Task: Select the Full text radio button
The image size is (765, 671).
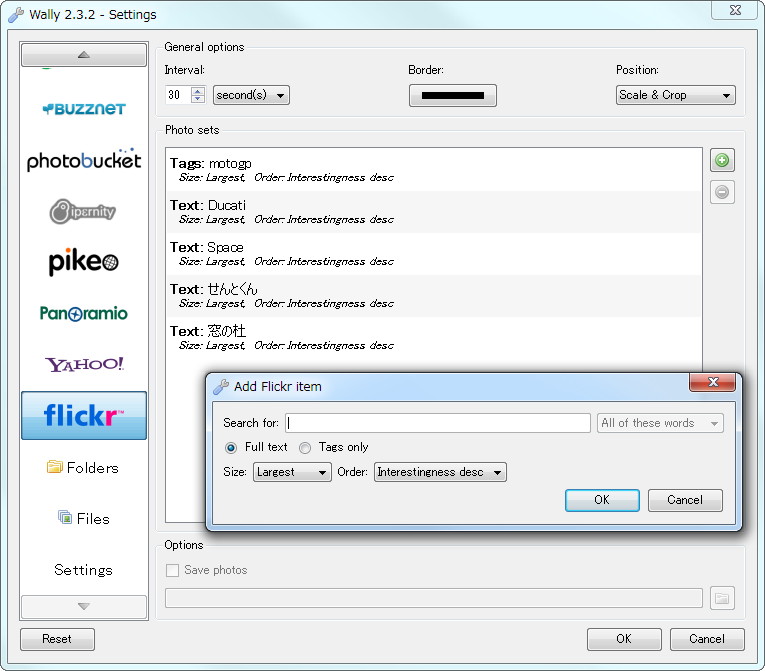Action: (231, 447)
